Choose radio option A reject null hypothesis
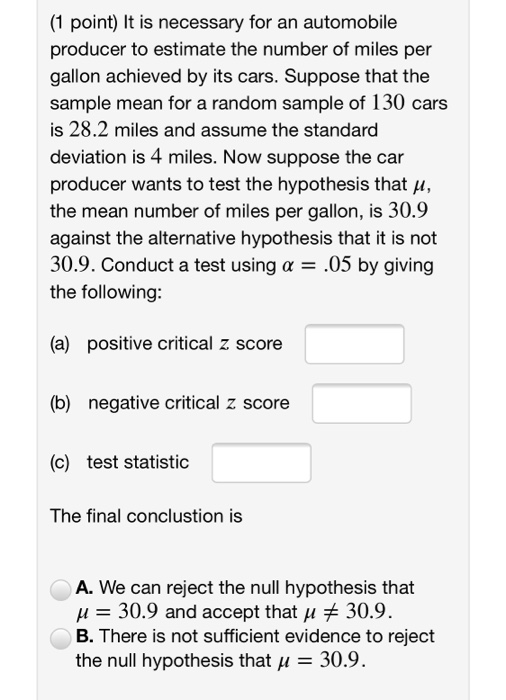The height and width of the screenshot is (700, 506). point(60,590)
